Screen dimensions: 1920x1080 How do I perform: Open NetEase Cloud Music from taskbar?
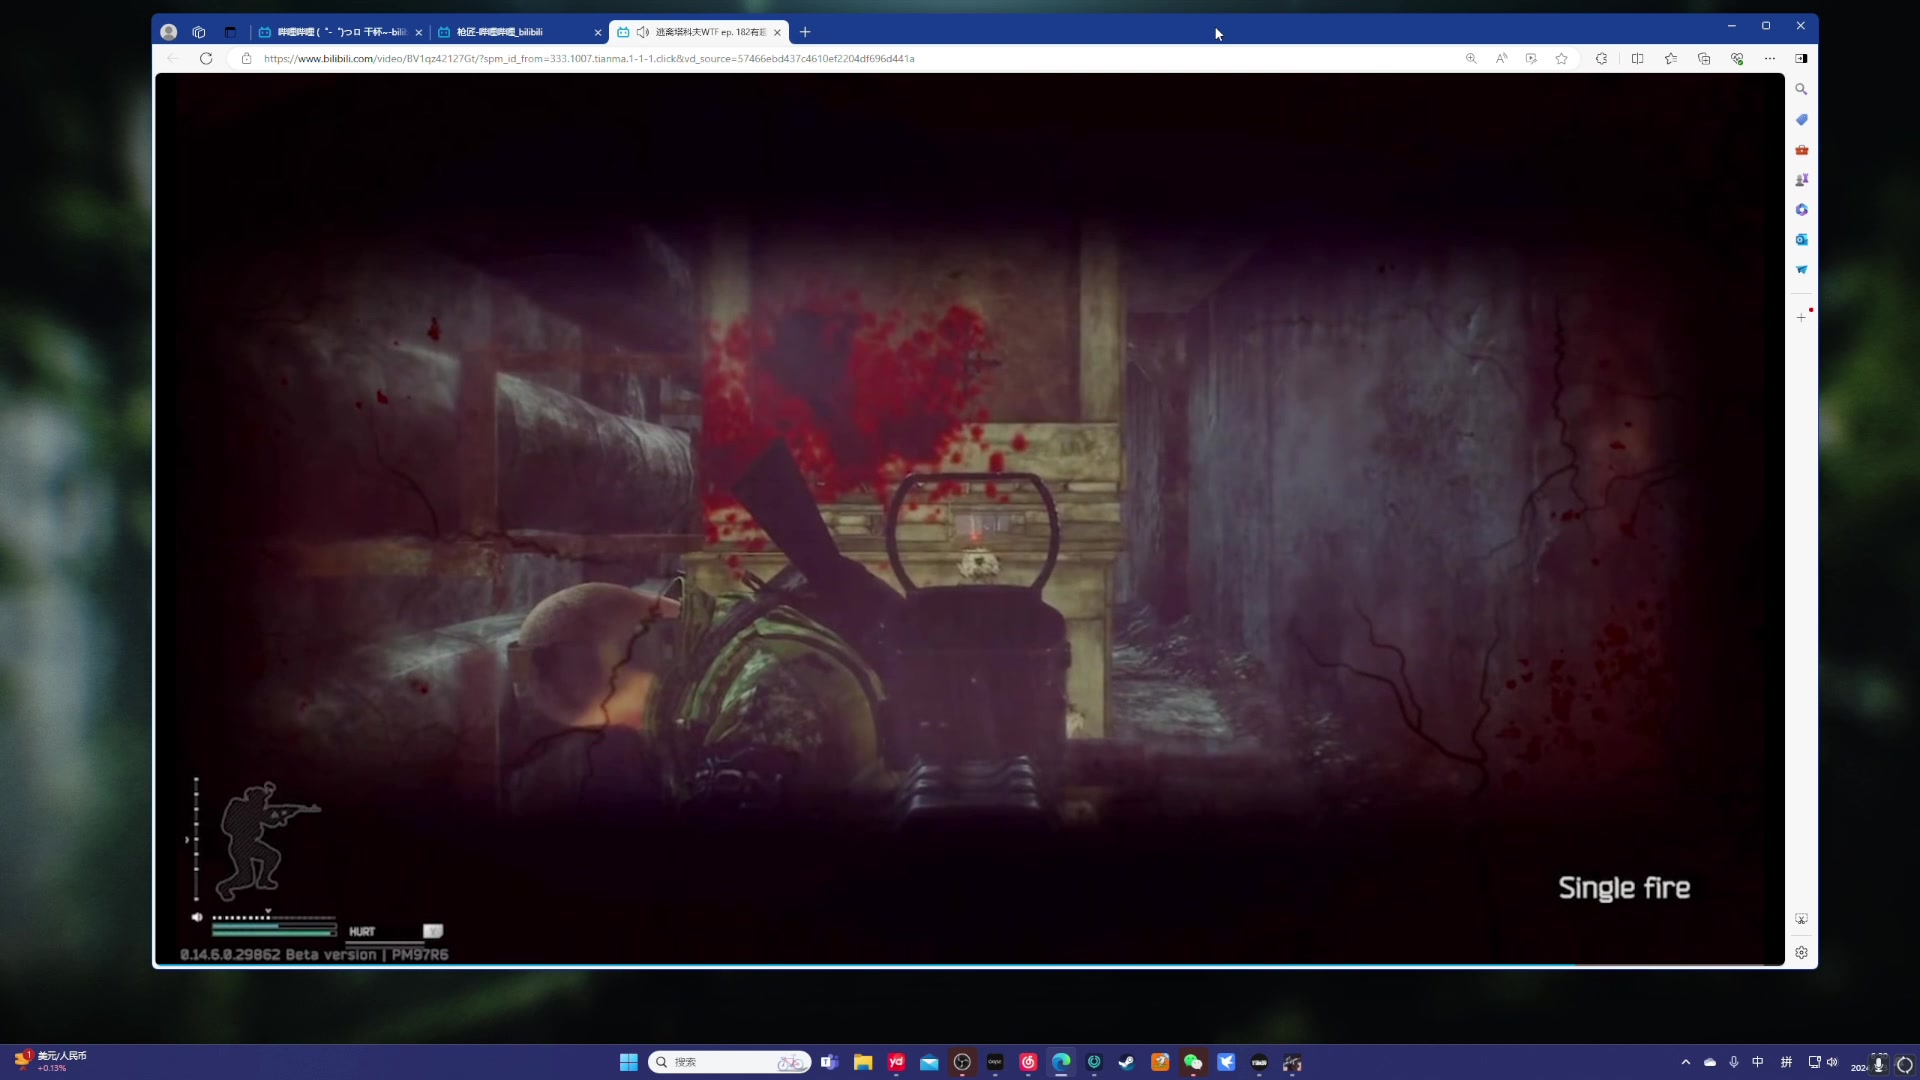click(x=1028, y=1062)
